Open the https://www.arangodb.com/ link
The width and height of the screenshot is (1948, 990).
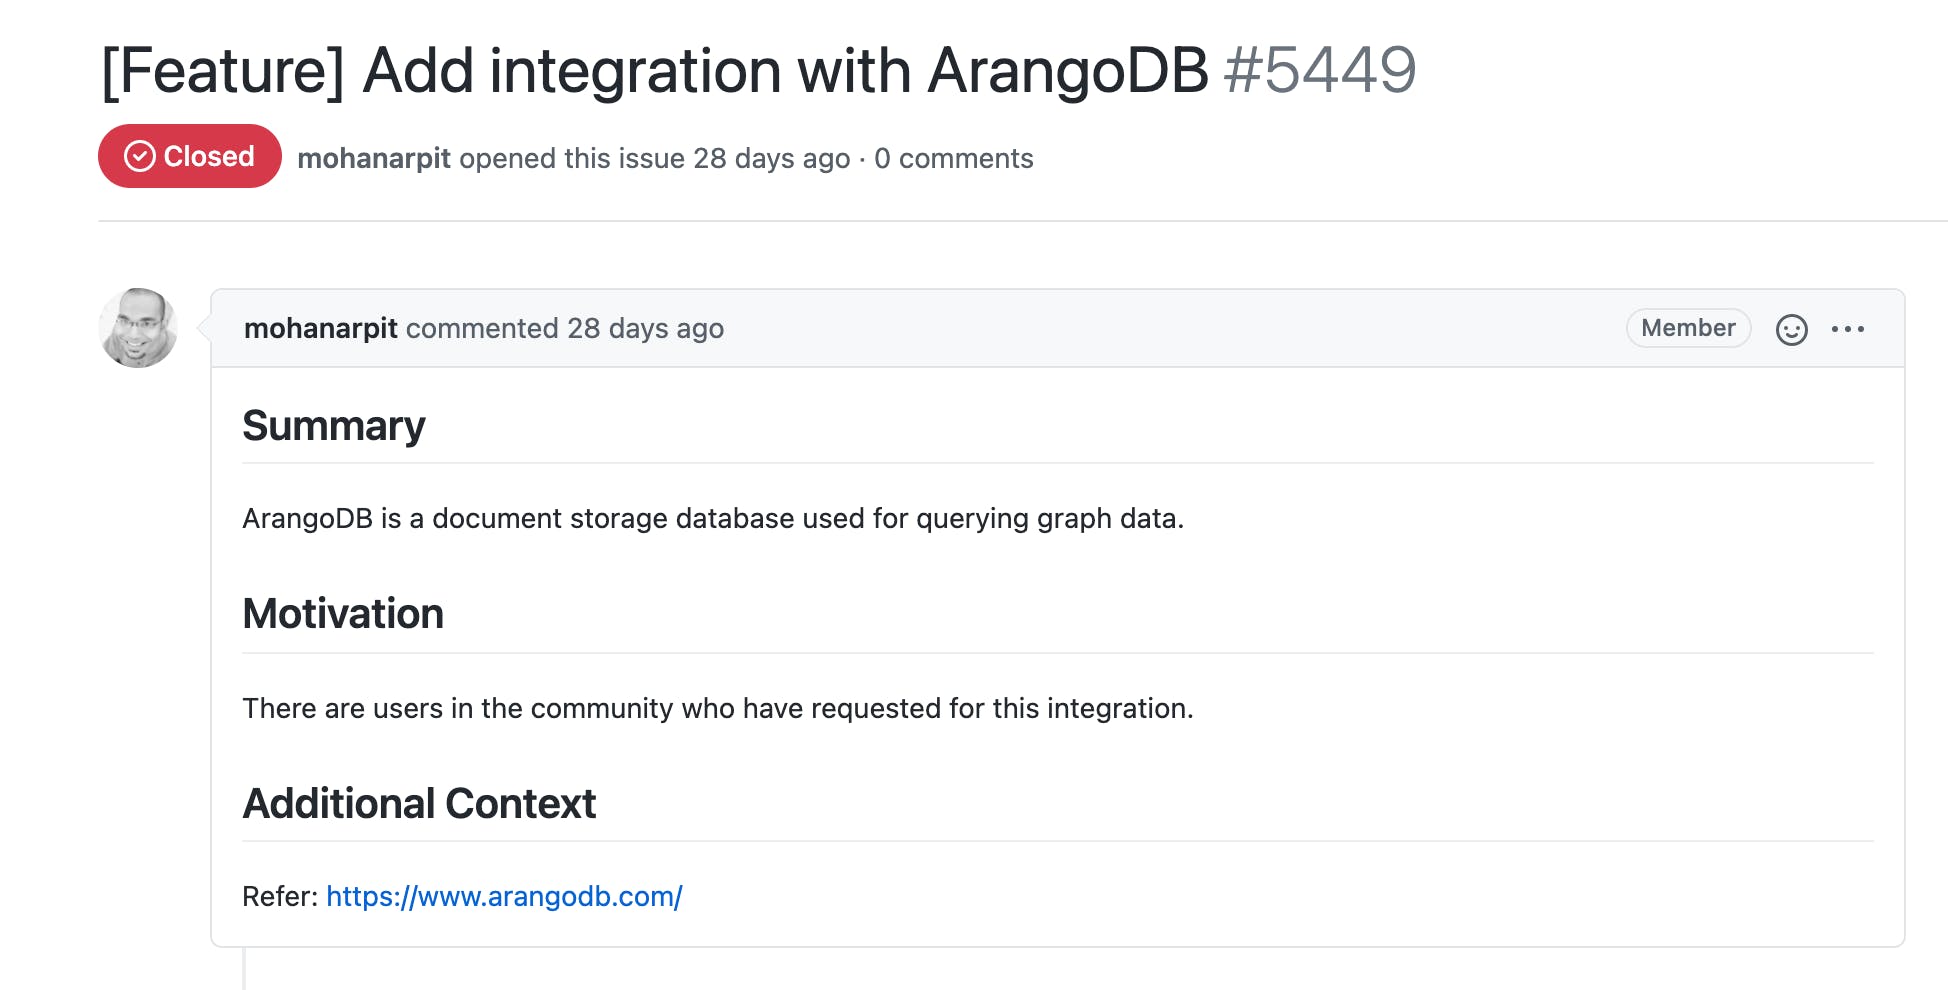pos(504,896)
